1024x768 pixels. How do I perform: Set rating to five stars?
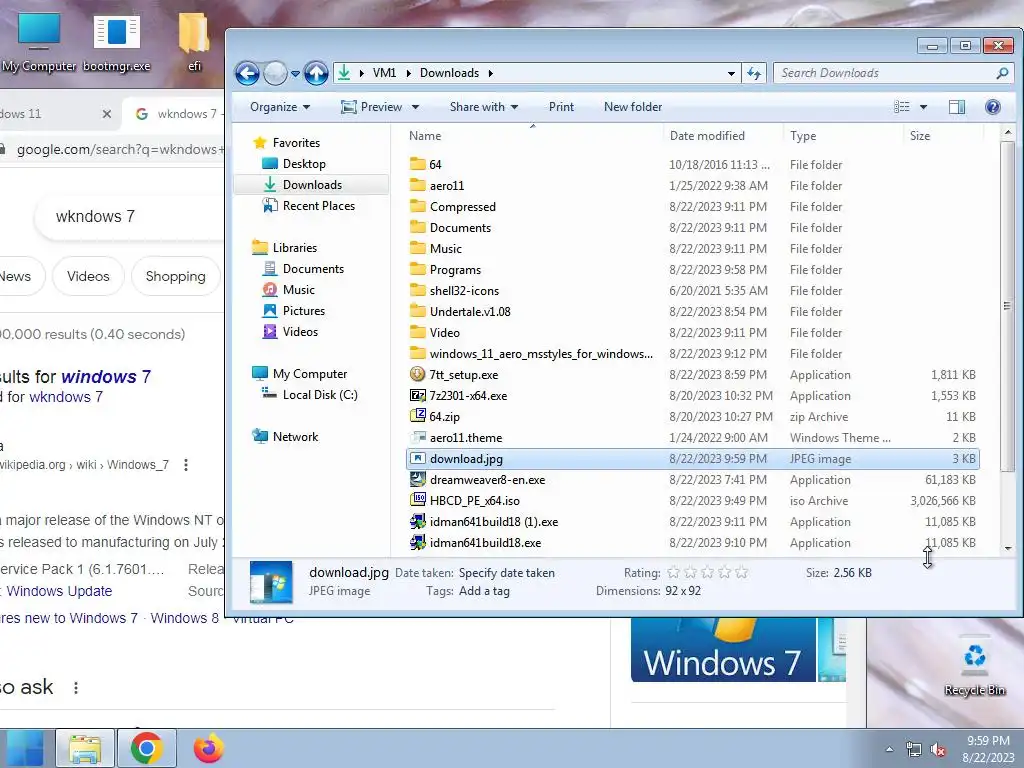[x=741, y=573]
